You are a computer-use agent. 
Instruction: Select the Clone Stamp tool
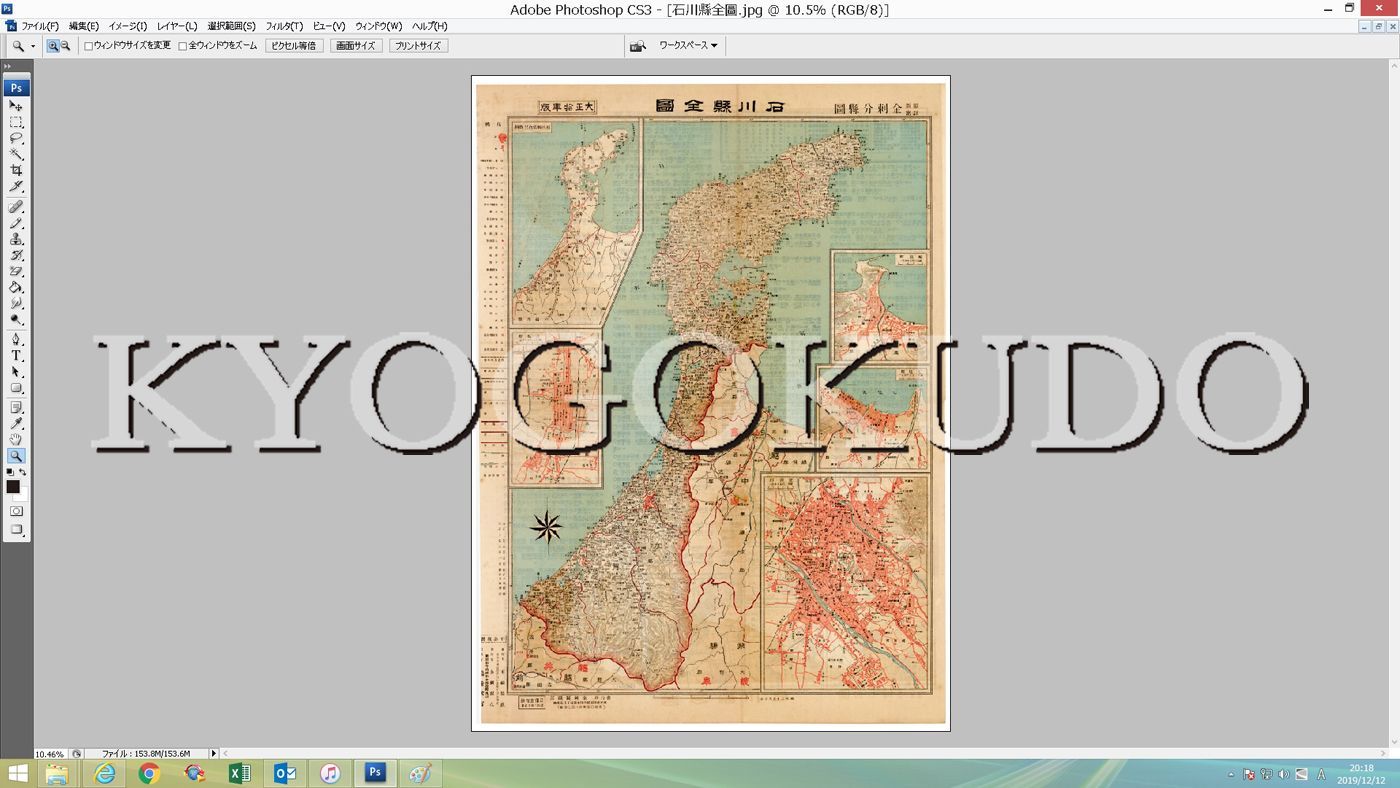coord(16,239)
